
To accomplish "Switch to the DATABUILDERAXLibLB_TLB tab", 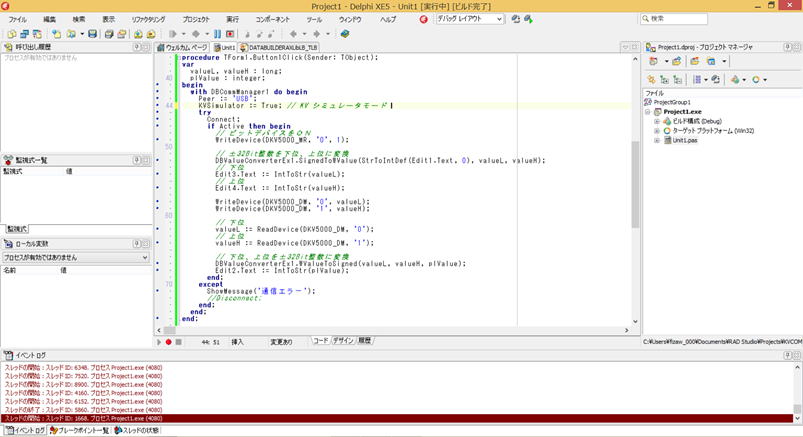I will click(279, 47).
